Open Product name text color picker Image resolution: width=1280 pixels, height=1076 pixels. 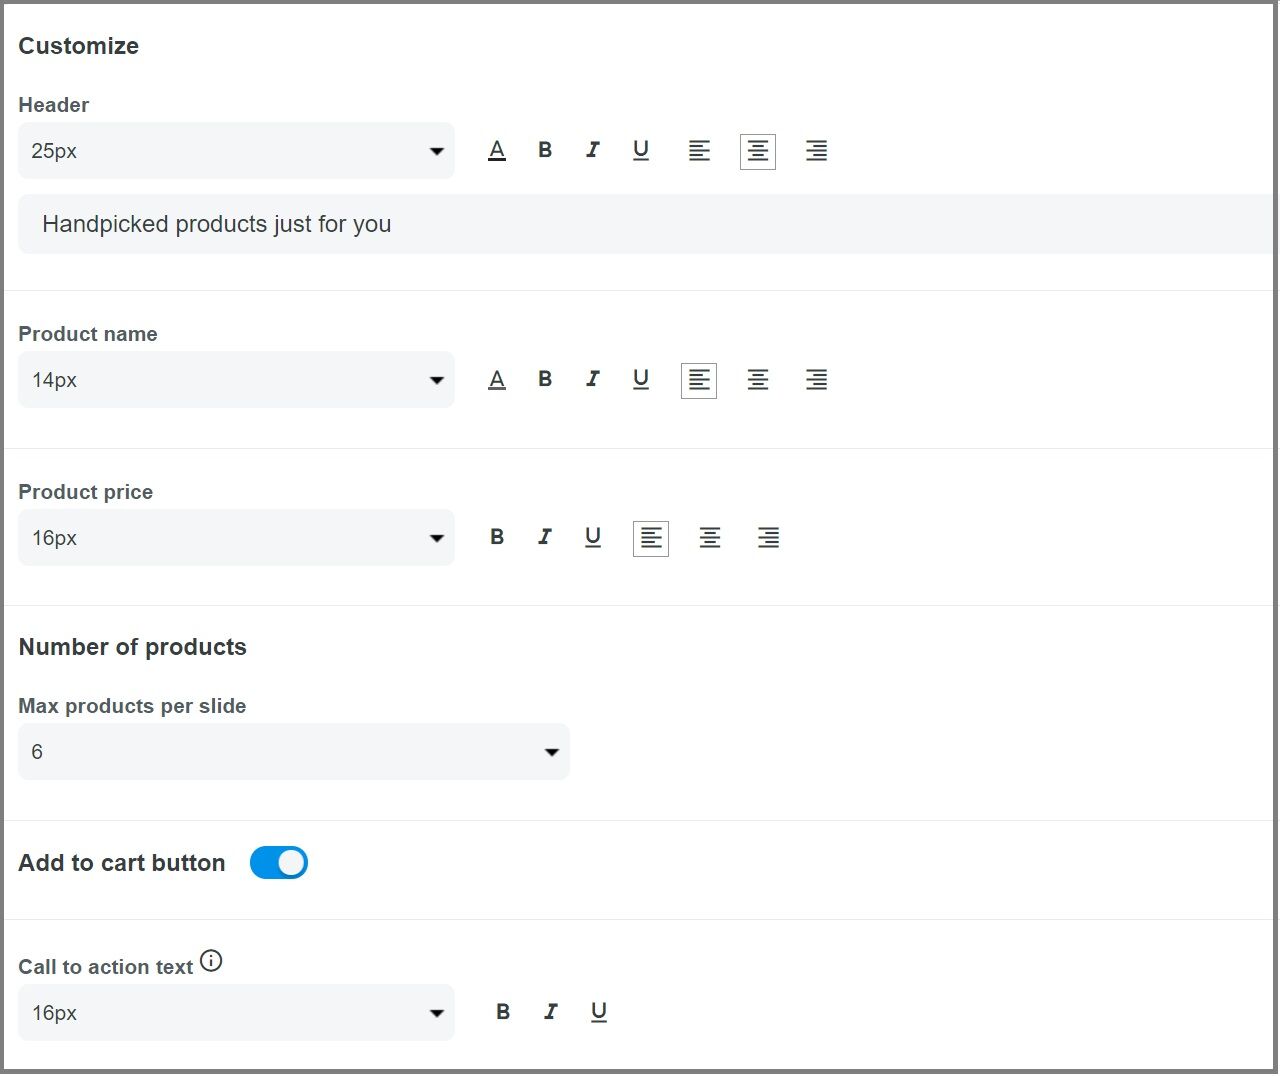tap(497, 380)
